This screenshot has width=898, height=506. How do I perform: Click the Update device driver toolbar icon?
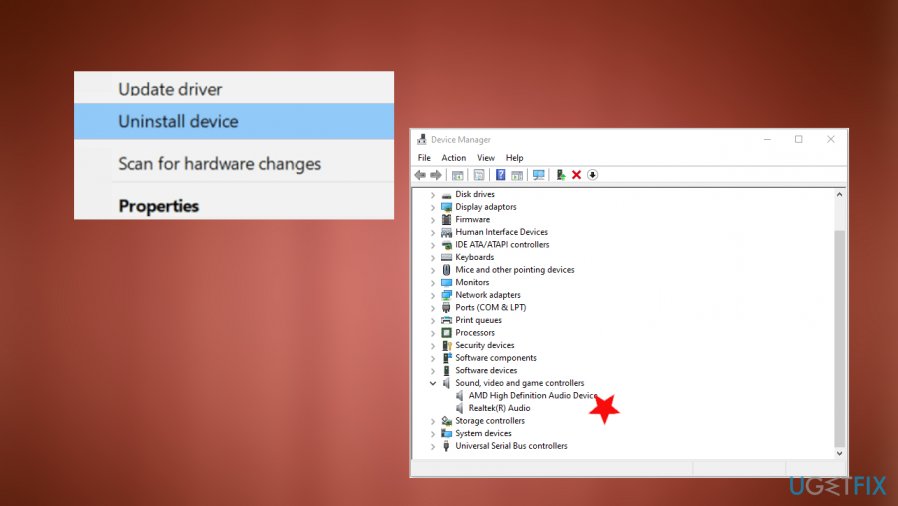(561, 175)
